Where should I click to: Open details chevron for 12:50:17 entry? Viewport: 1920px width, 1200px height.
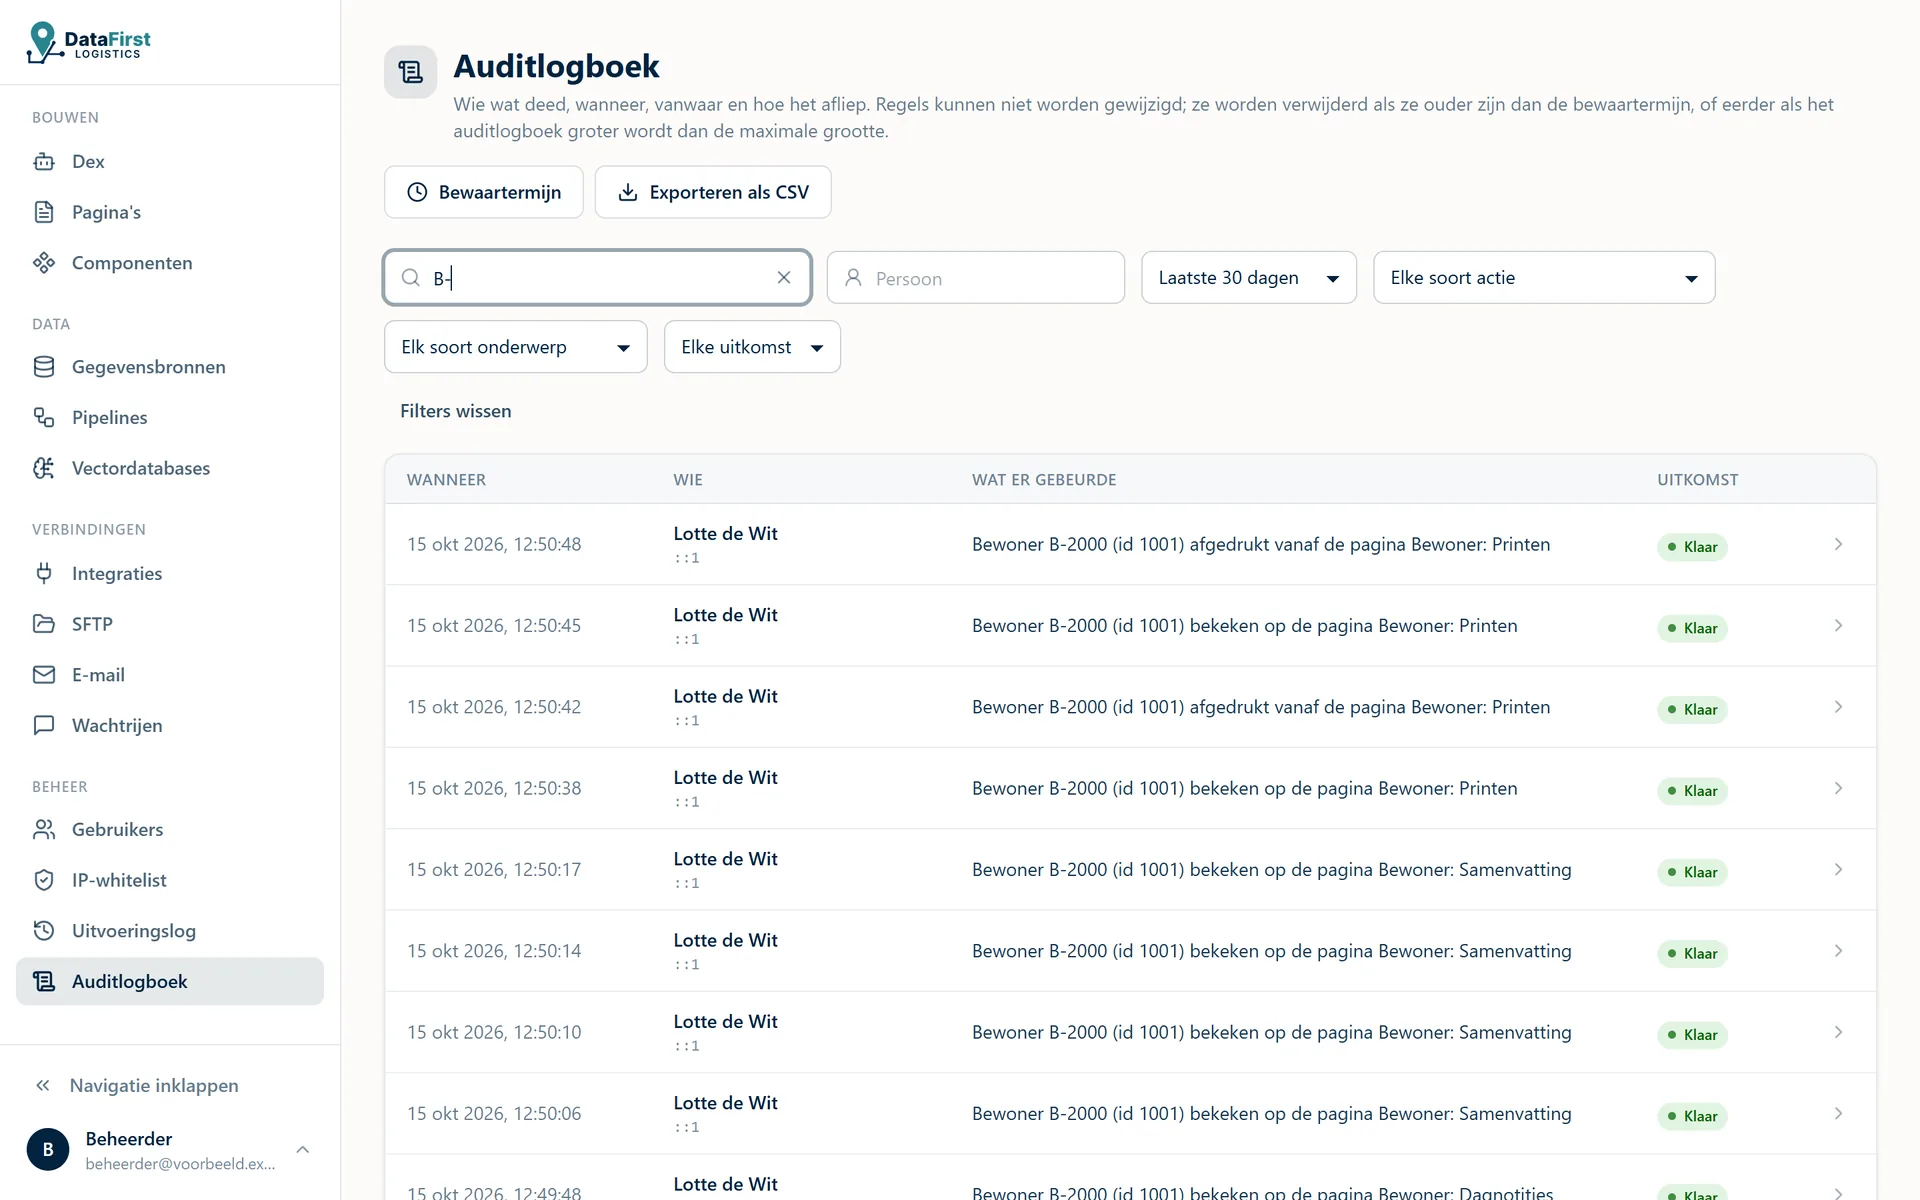(1838, 870)
